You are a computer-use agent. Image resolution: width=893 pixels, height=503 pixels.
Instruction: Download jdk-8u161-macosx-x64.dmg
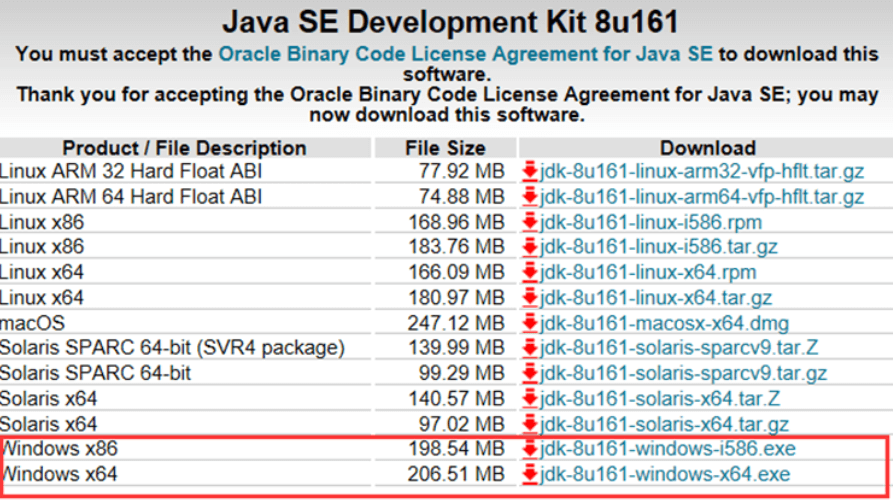pos(664,323)
